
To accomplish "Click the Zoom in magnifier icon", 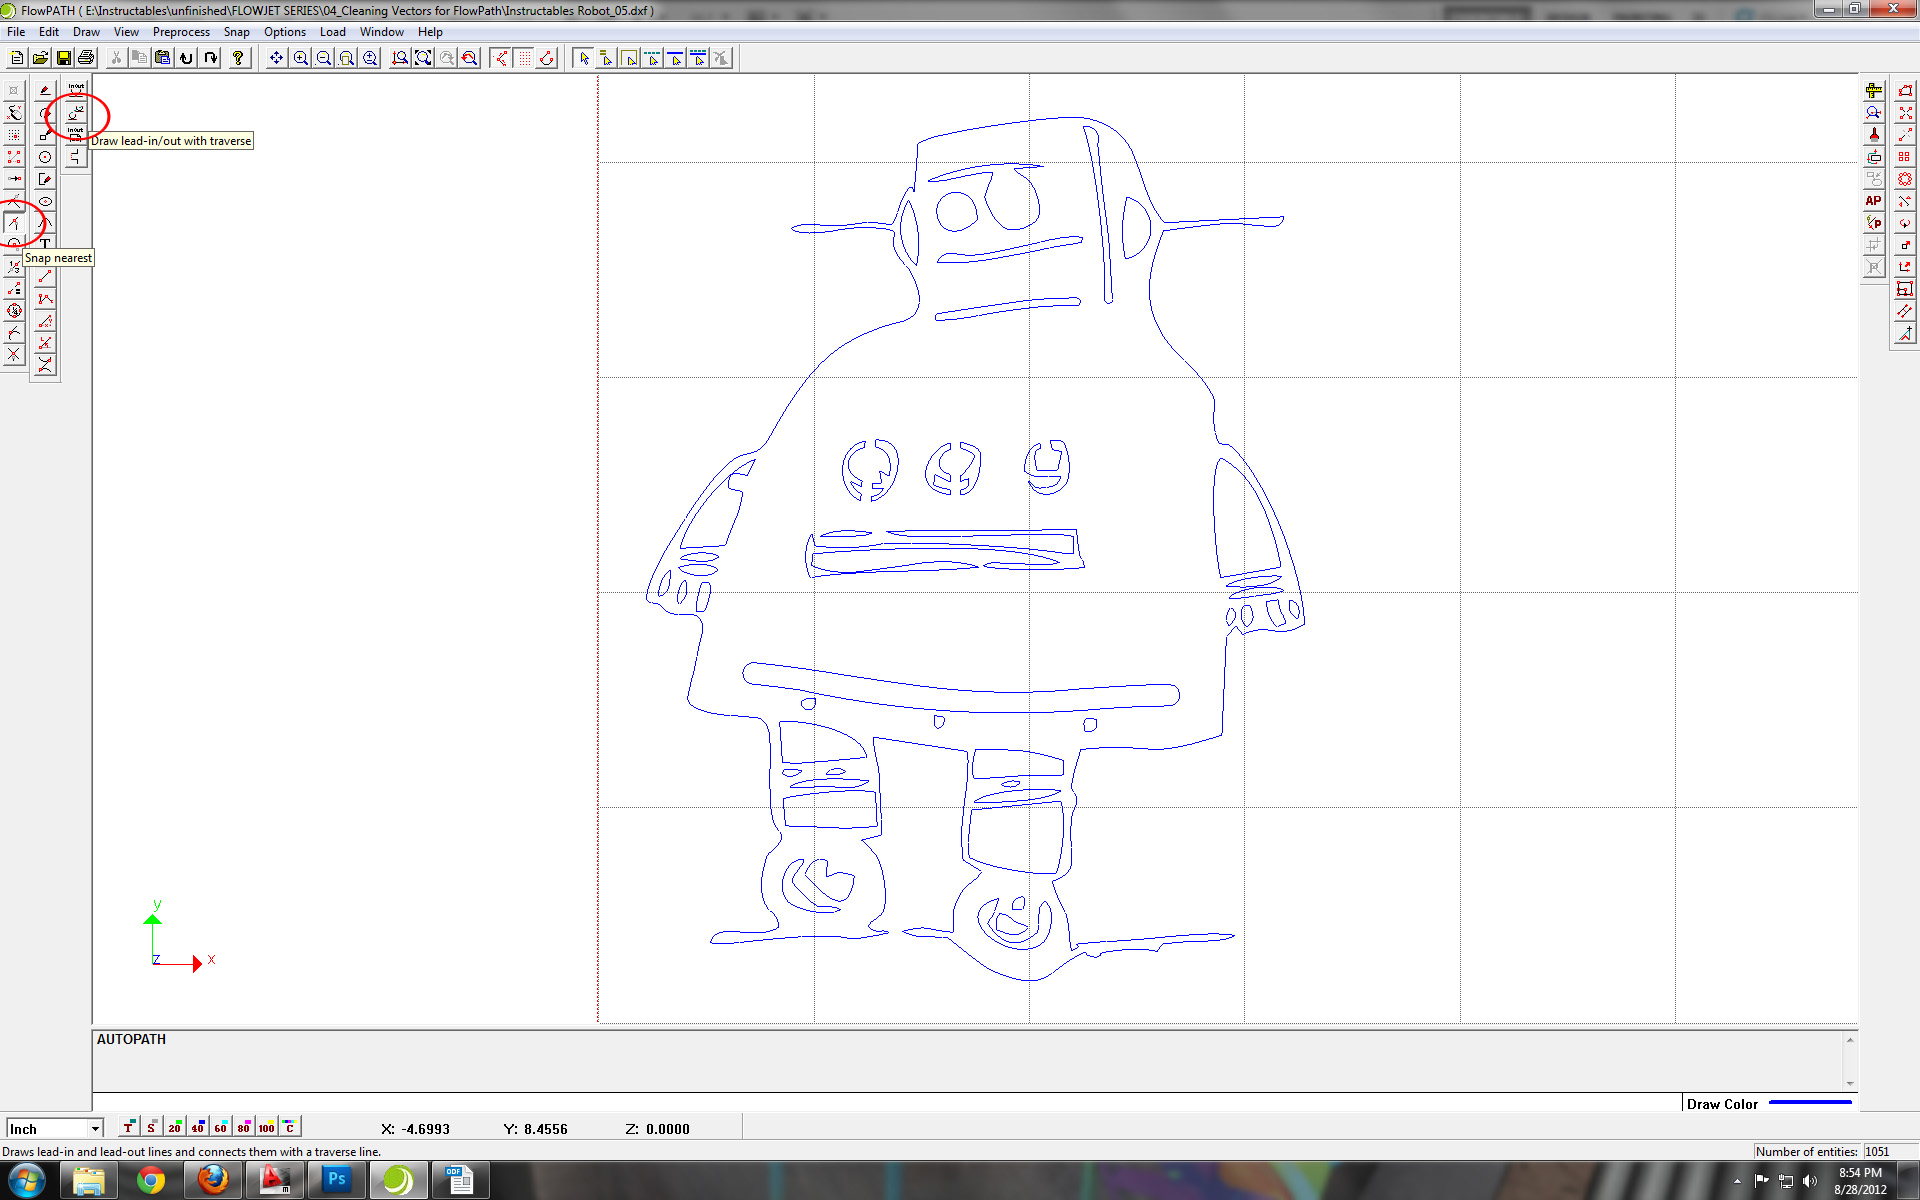I will 300,58.
